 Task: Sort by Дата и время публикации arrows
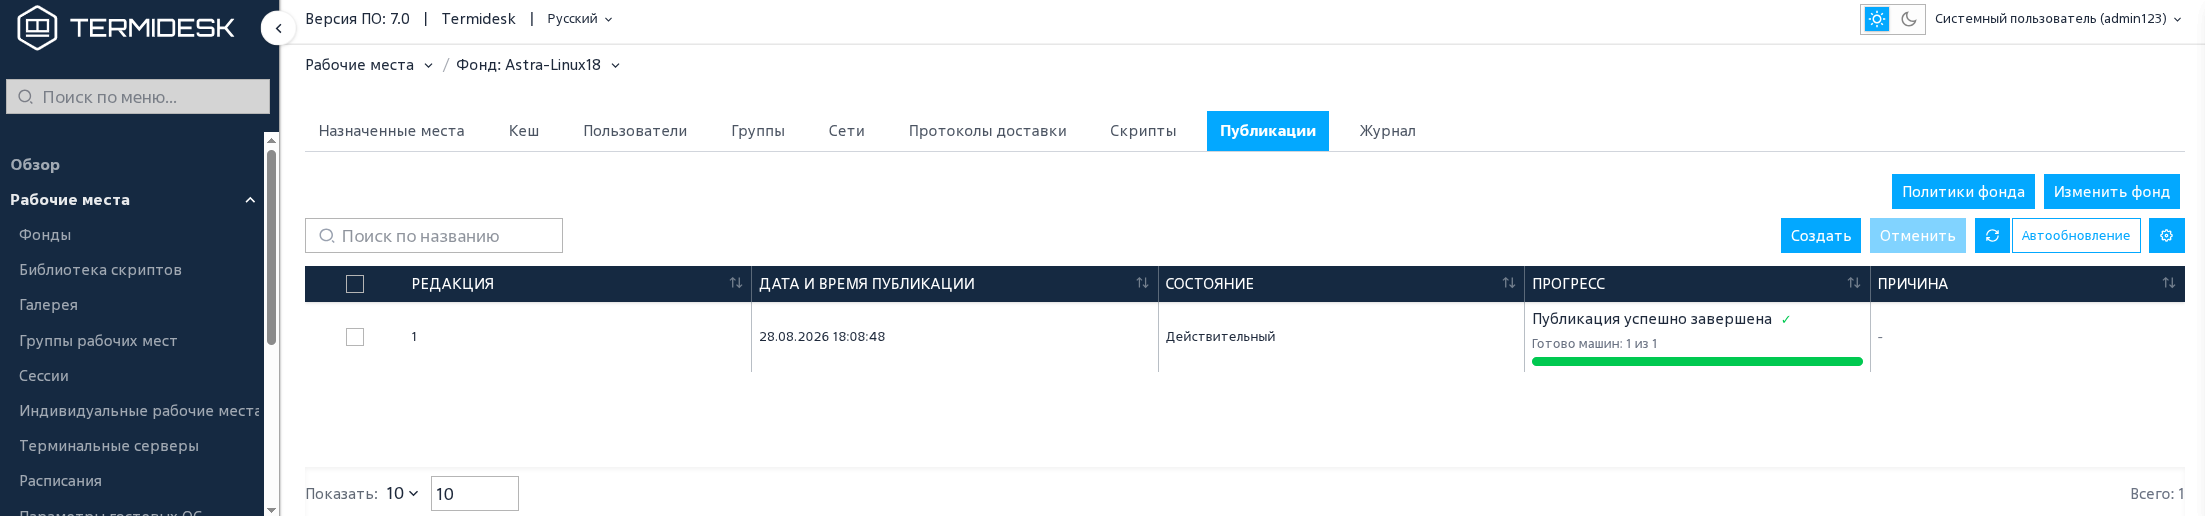pos(1142,284)
